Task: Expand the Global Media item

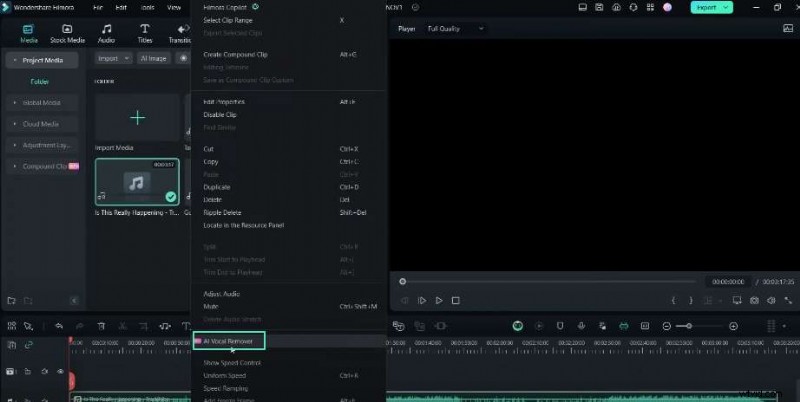Action: pos(15,103)
